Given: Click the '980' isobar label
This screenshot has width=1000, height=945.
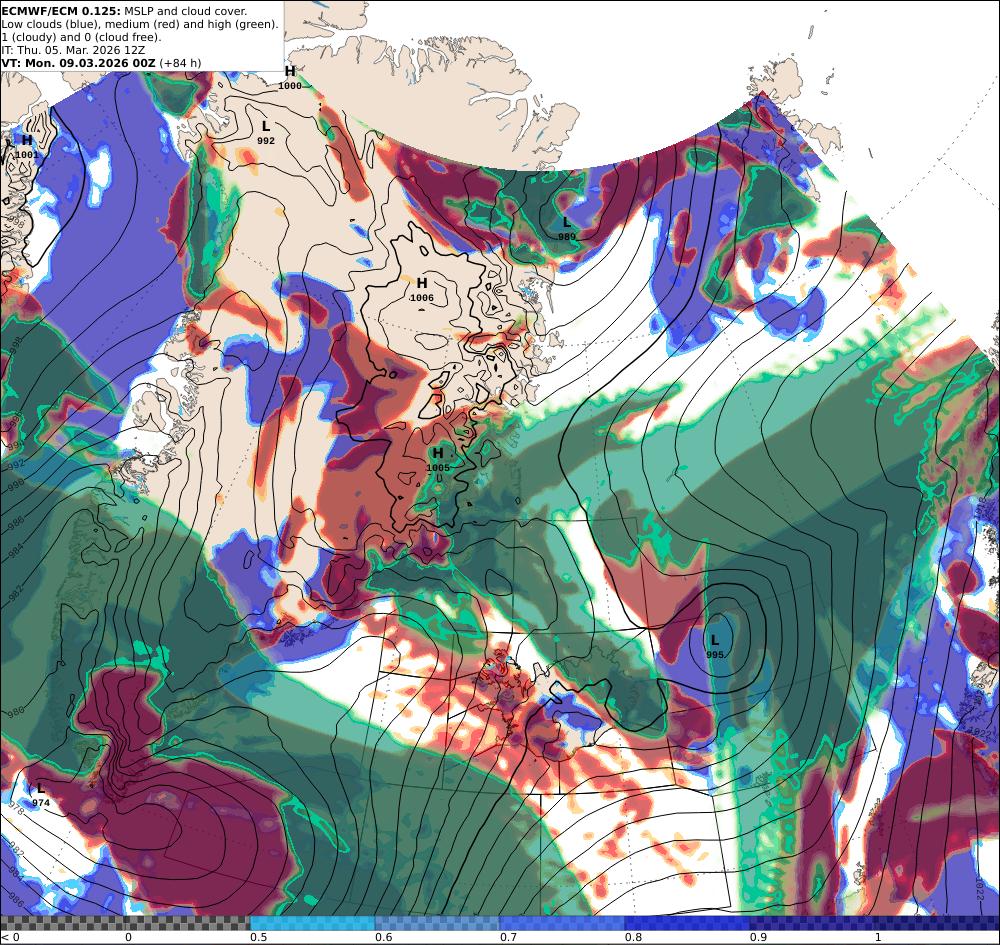Looking at the screenshot, I should (x=15, y=711).
